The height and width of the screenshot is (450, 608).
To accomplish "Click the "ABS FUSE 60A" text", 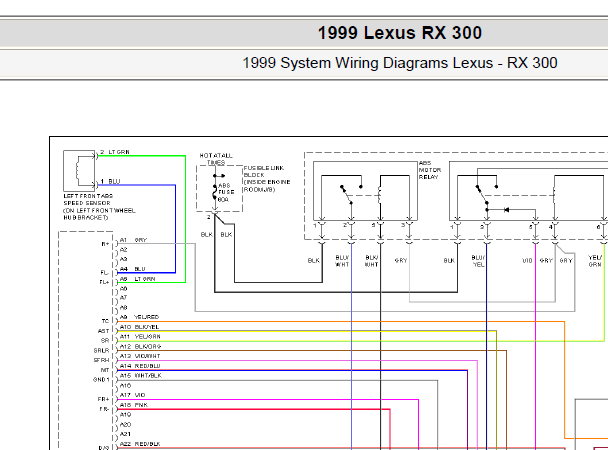I will coord(226,193).
